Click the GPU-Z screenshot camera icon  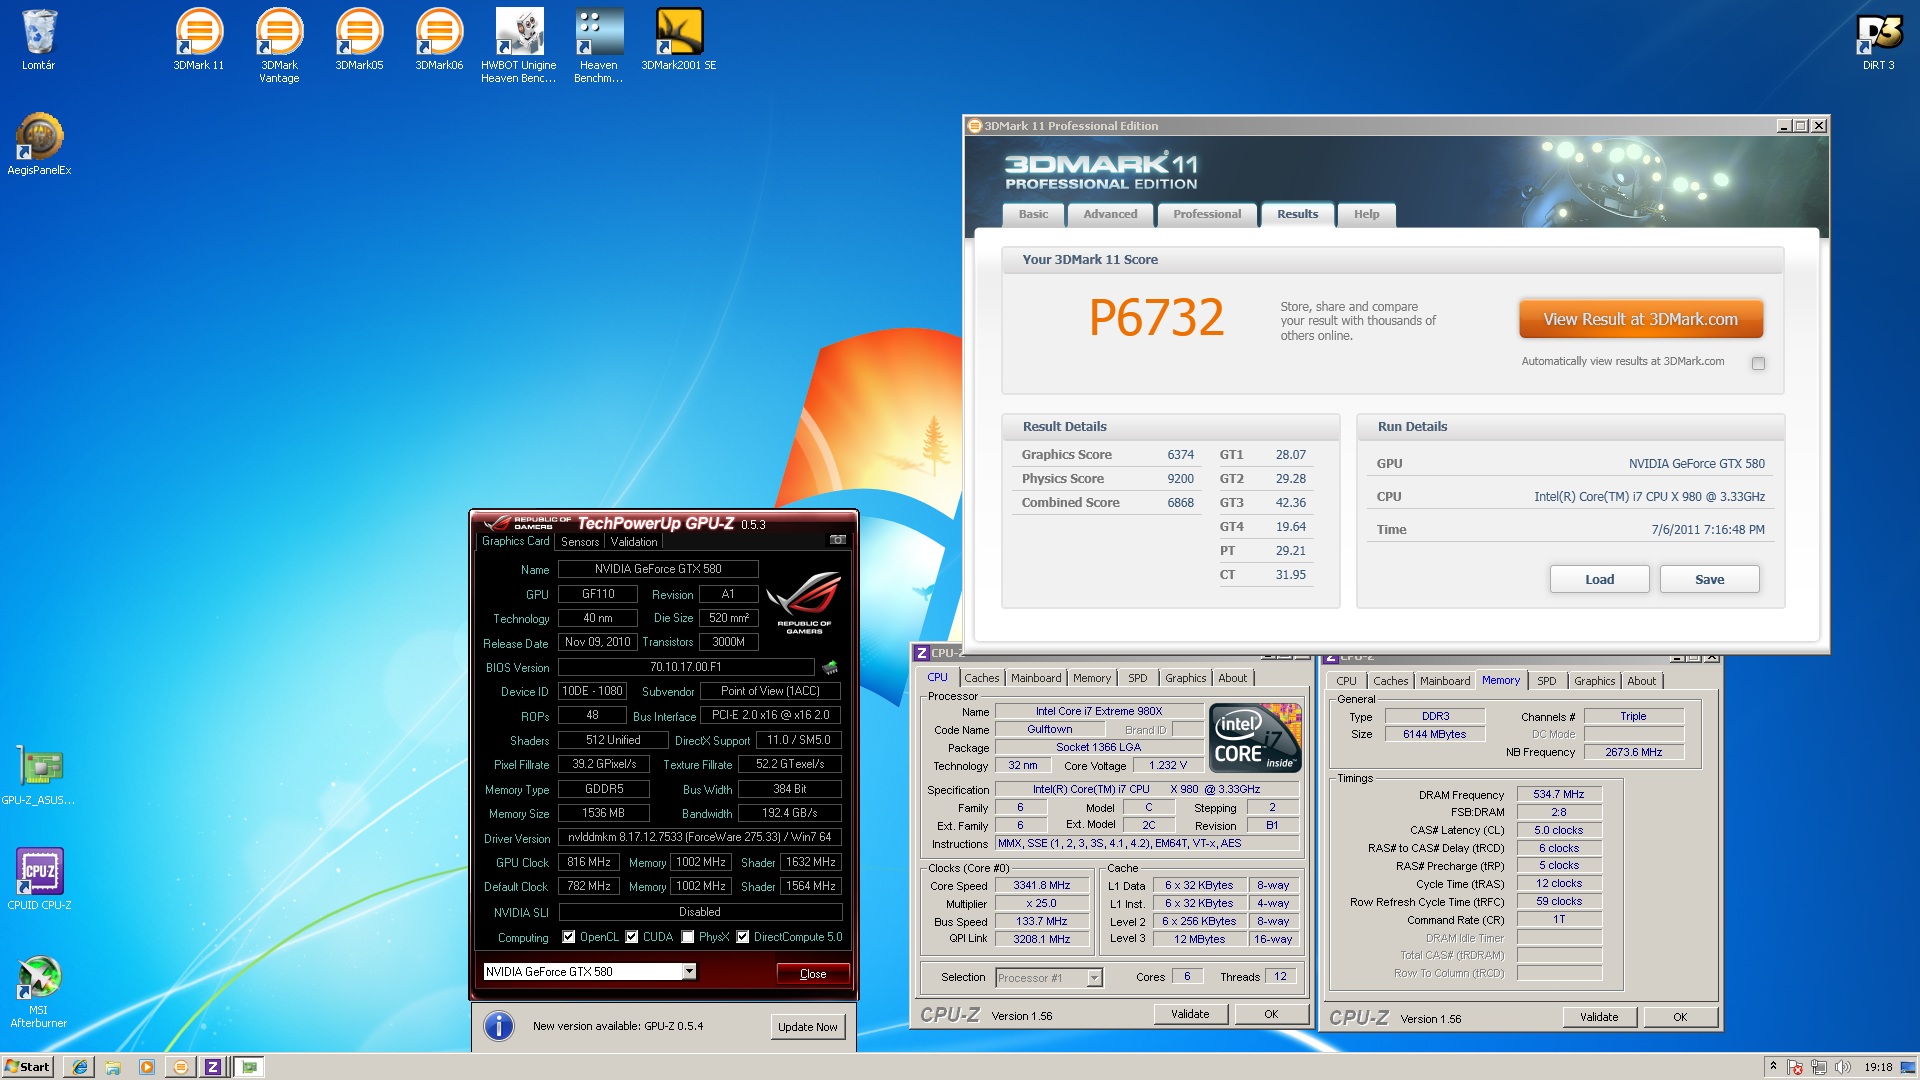[x=837, y=540]
